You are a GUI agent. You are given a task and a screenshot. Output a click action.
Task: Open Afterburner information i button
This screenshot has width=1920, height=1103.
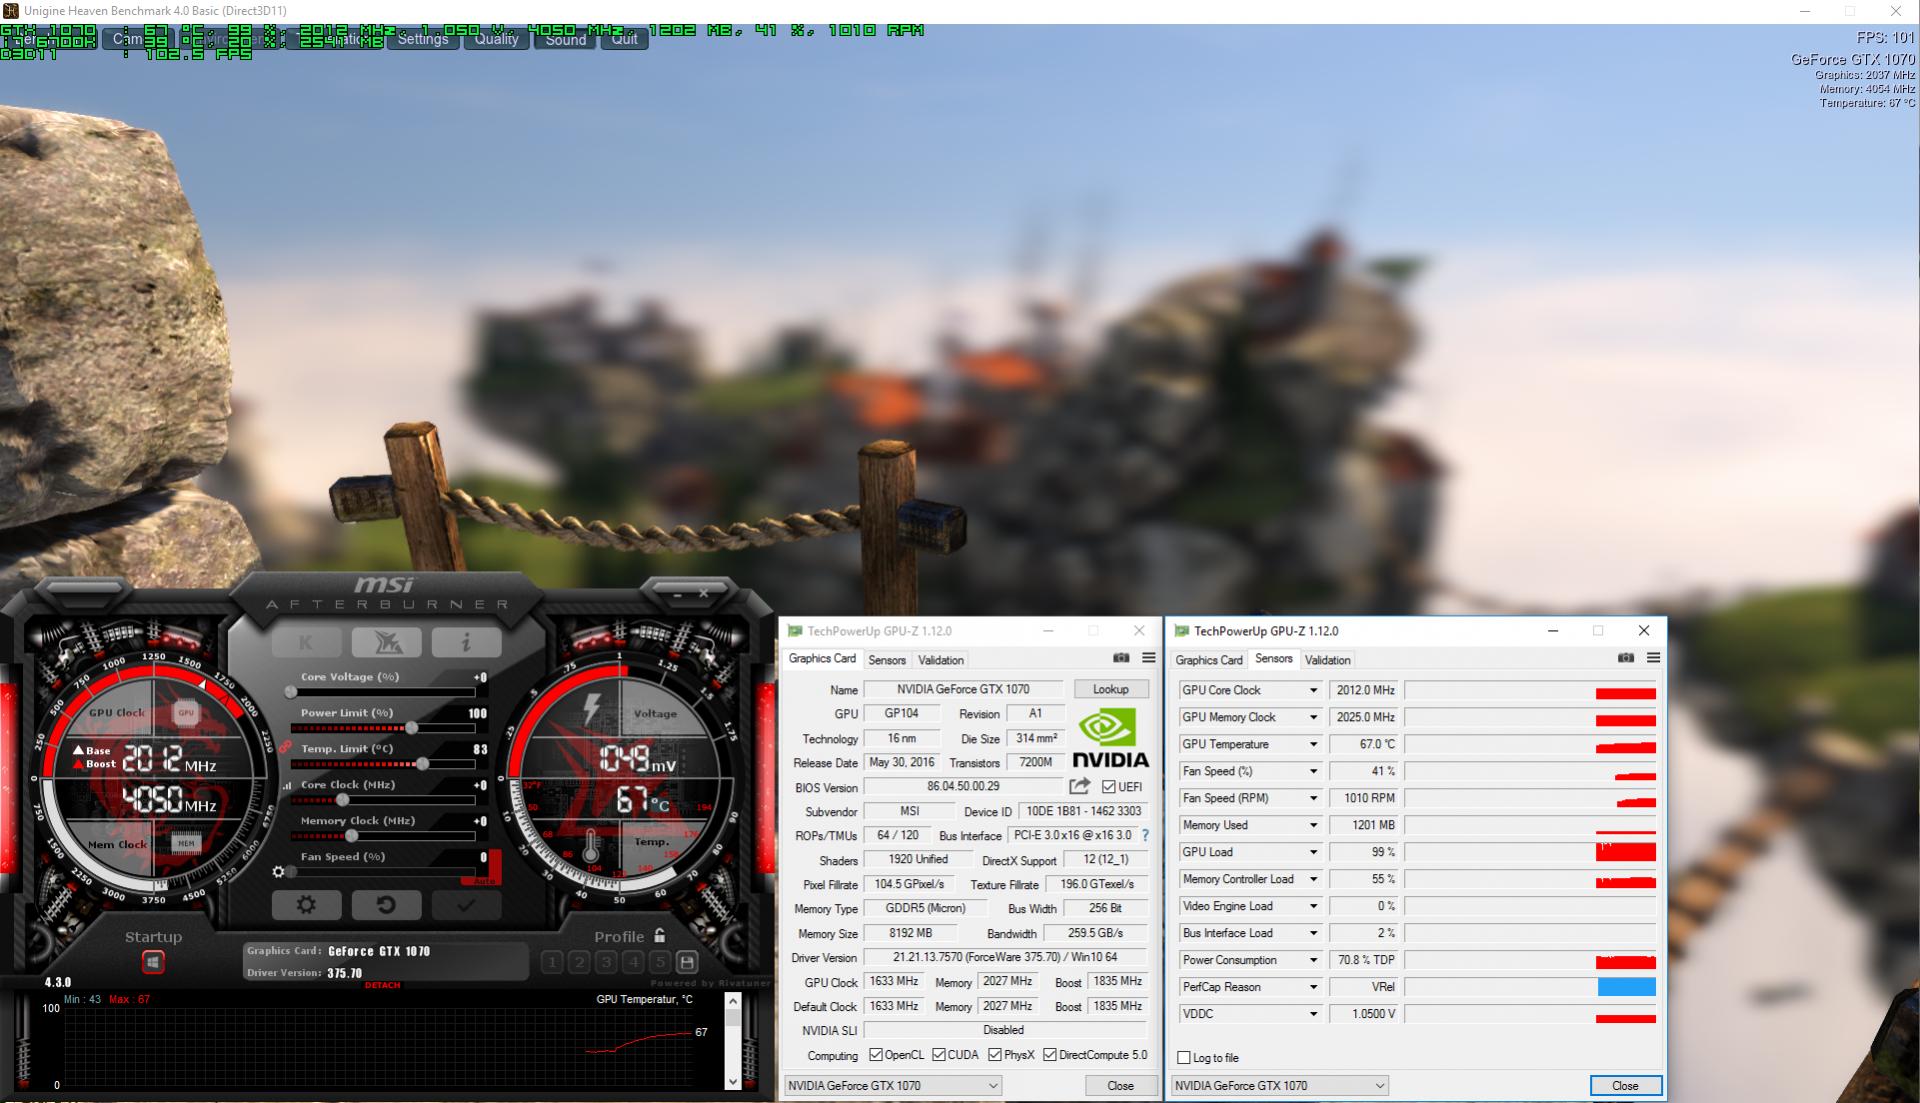pos(465,642)
